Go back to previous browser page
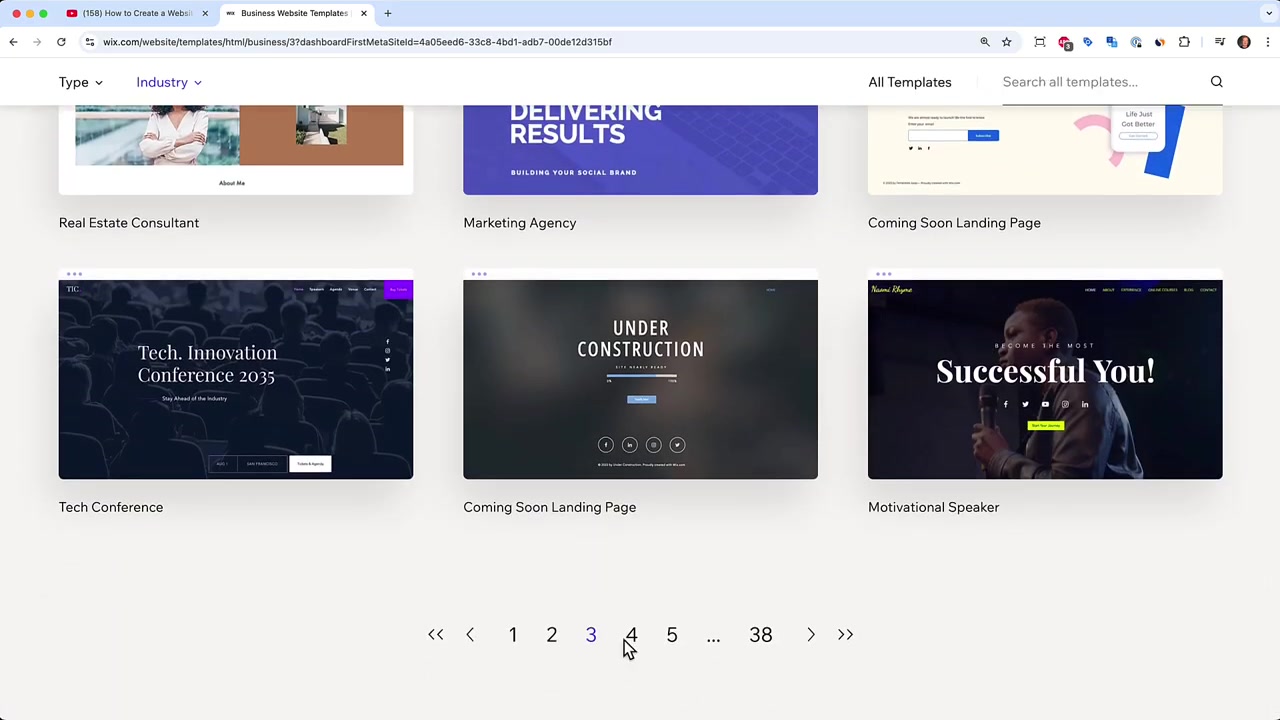Image resolution: width=1280 pixels, height=720 pixels. tap(13, 42)
